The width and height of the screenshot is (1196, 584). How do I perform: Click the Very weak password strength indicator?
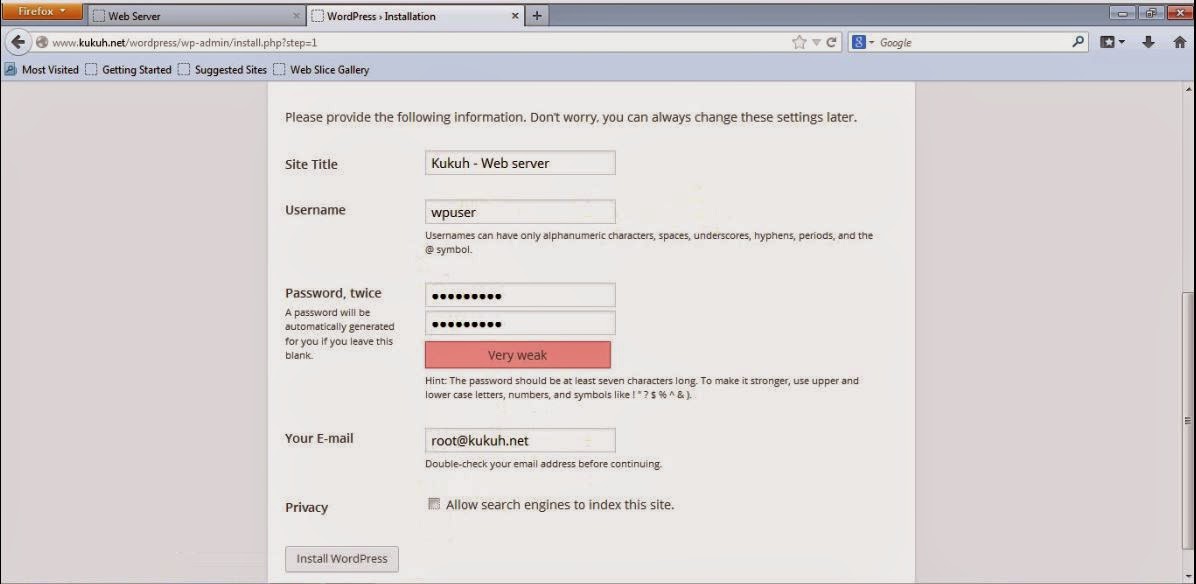coord(518,355)
